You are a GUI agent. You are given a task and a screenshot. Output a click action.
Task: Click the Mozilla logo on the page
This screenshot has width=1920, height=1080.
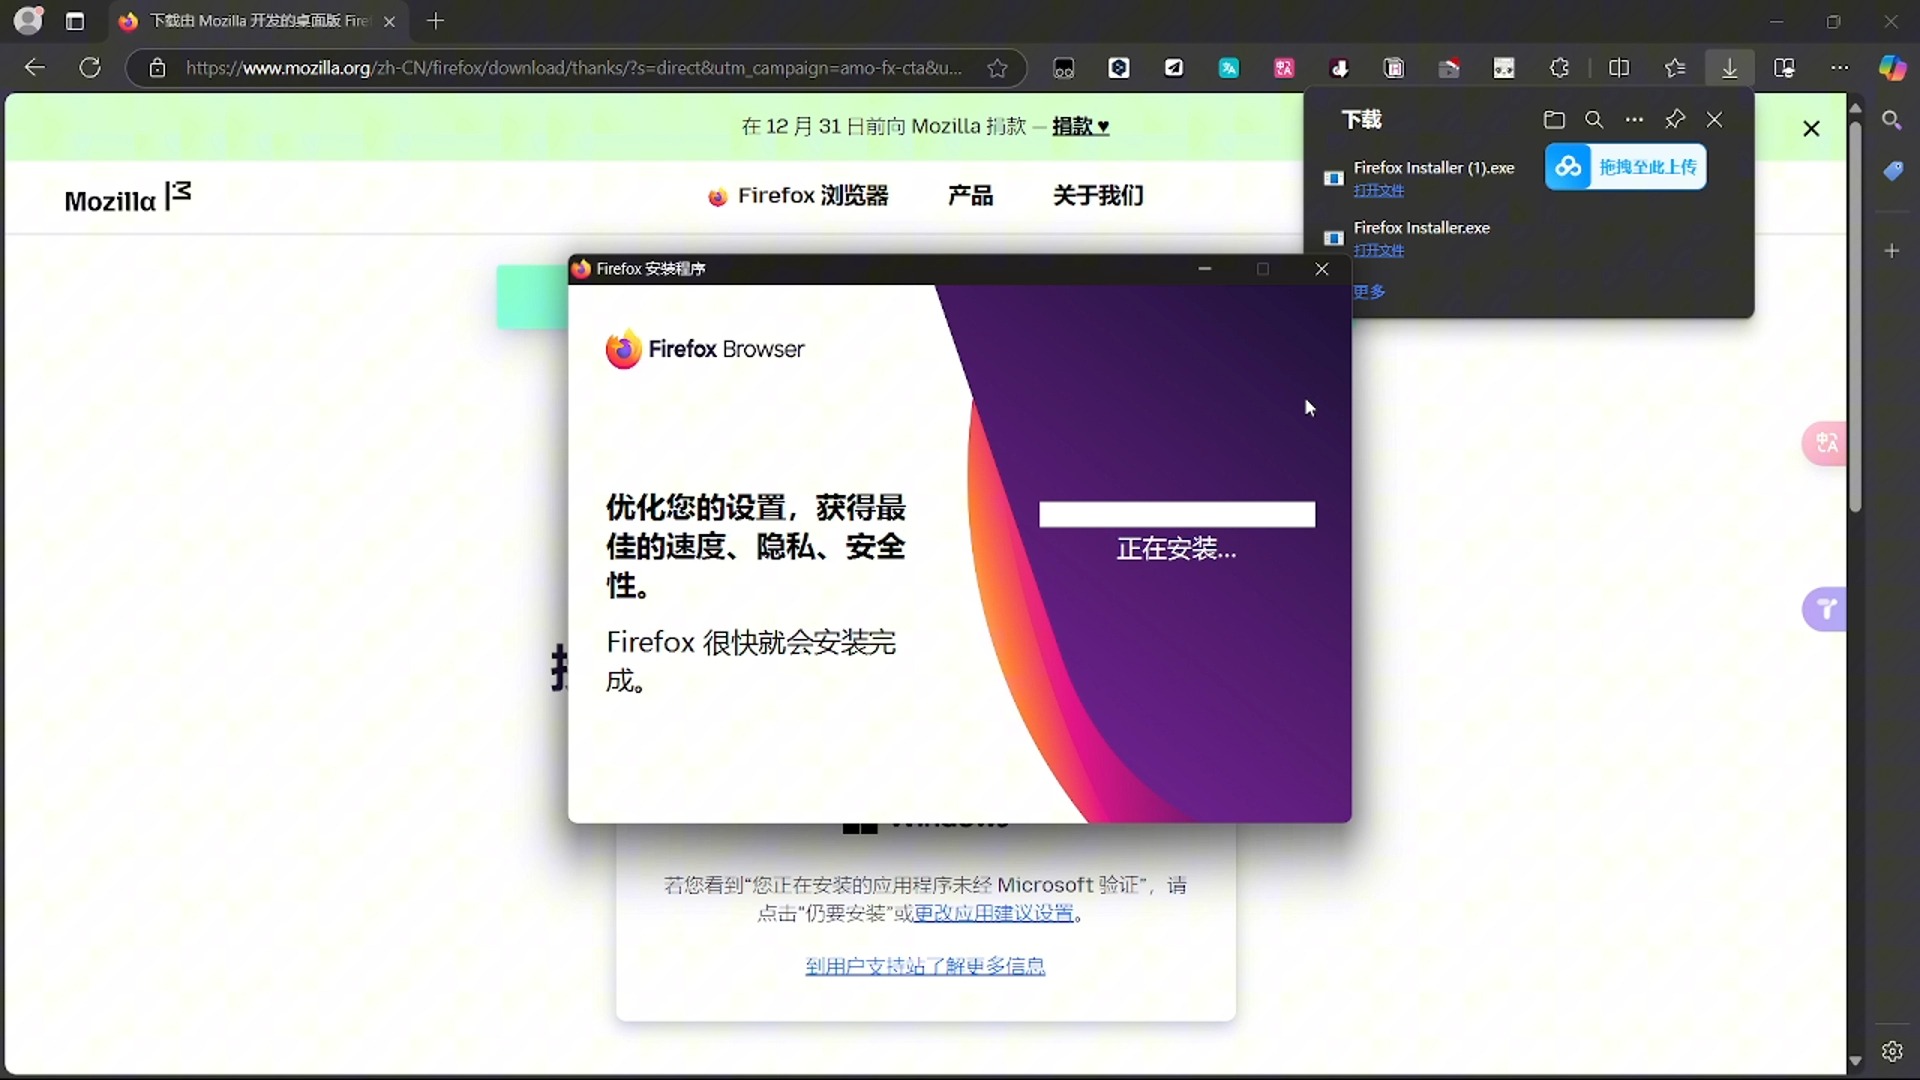128,197
